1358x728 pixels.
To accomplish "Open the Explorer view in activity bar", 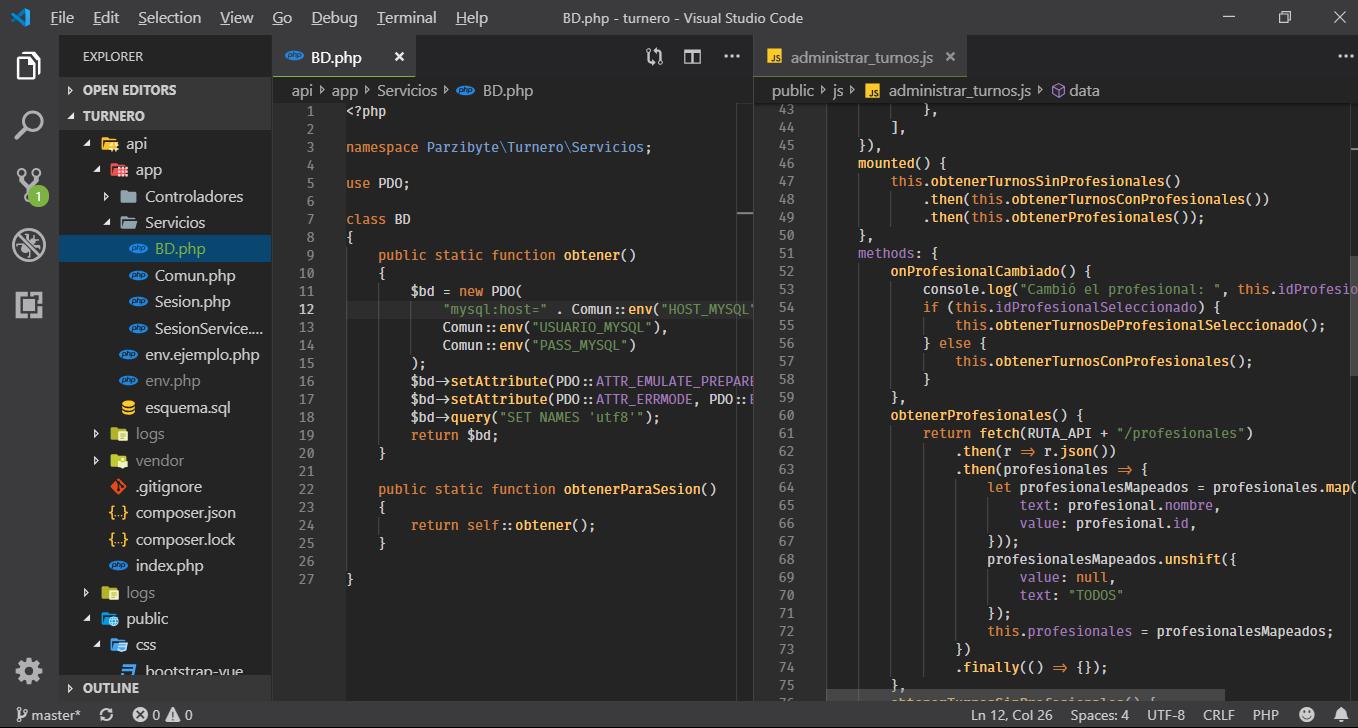I will 29,67.
